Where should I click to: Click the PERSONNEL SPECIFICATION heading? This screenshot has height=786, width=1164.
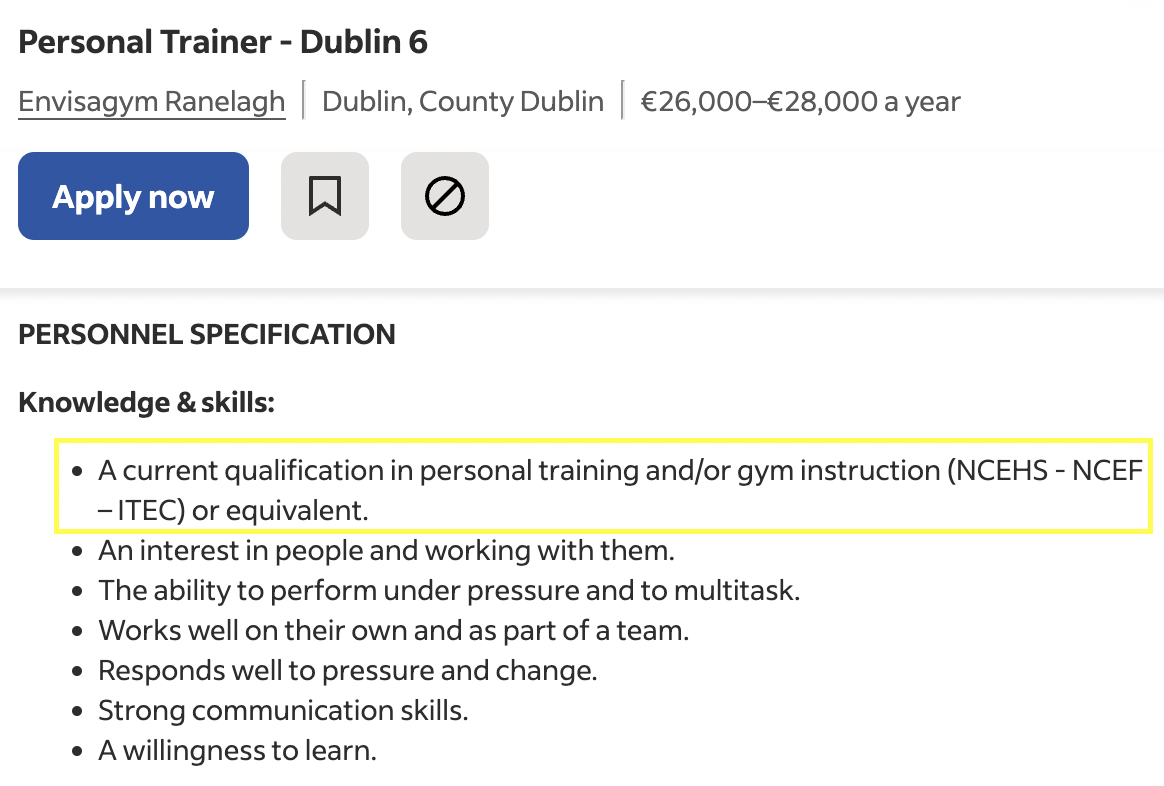(x=207, y=334)
